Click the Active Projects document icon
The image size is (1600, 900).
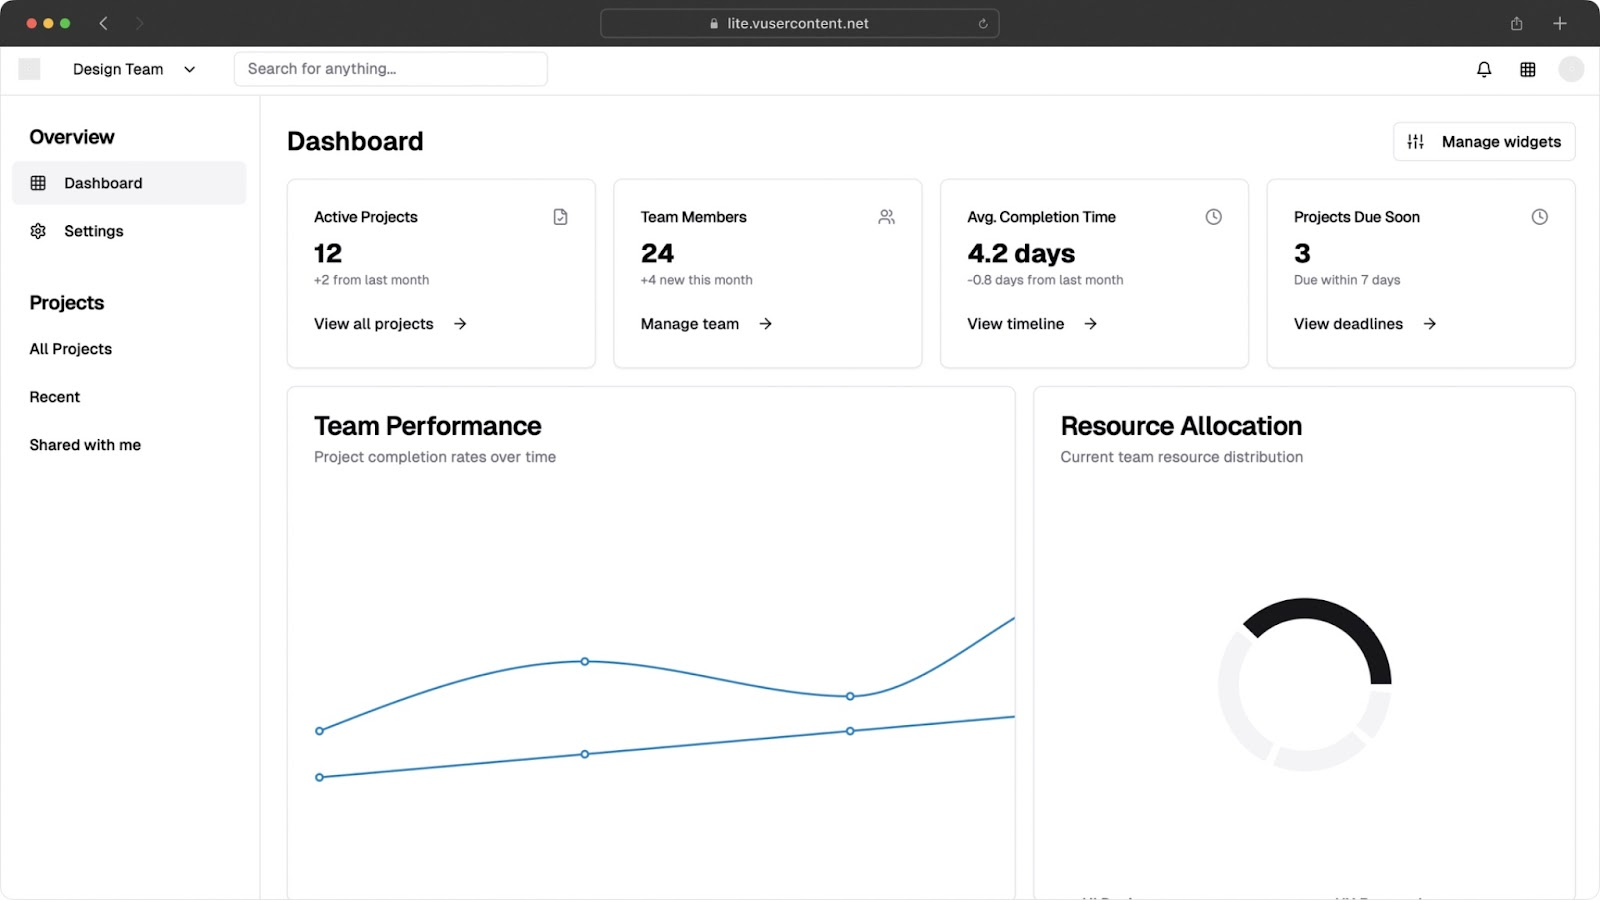560,217
